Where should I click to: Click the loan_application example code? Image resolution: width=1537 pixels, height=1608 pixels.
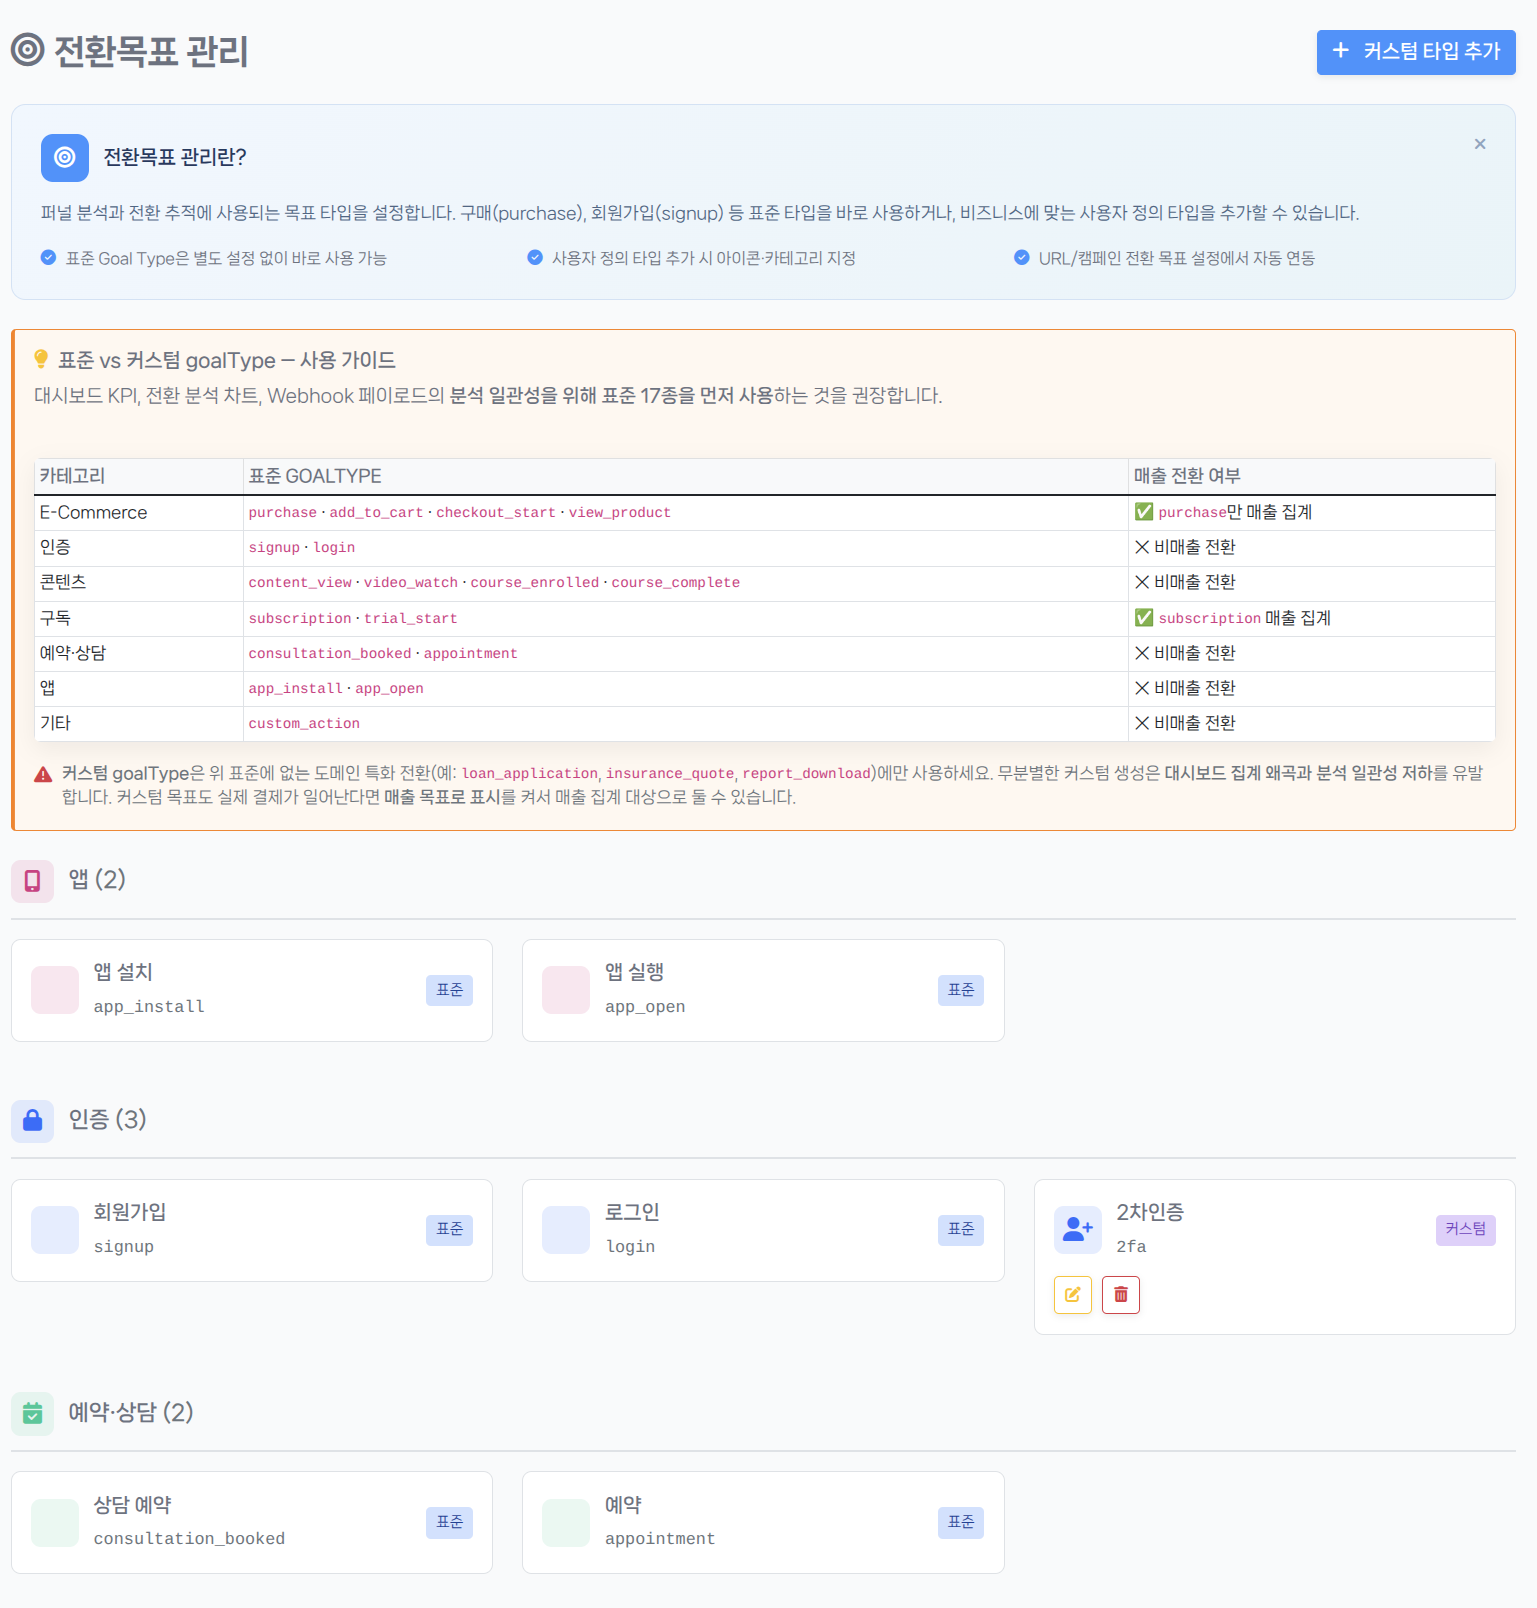click(530, 774)
